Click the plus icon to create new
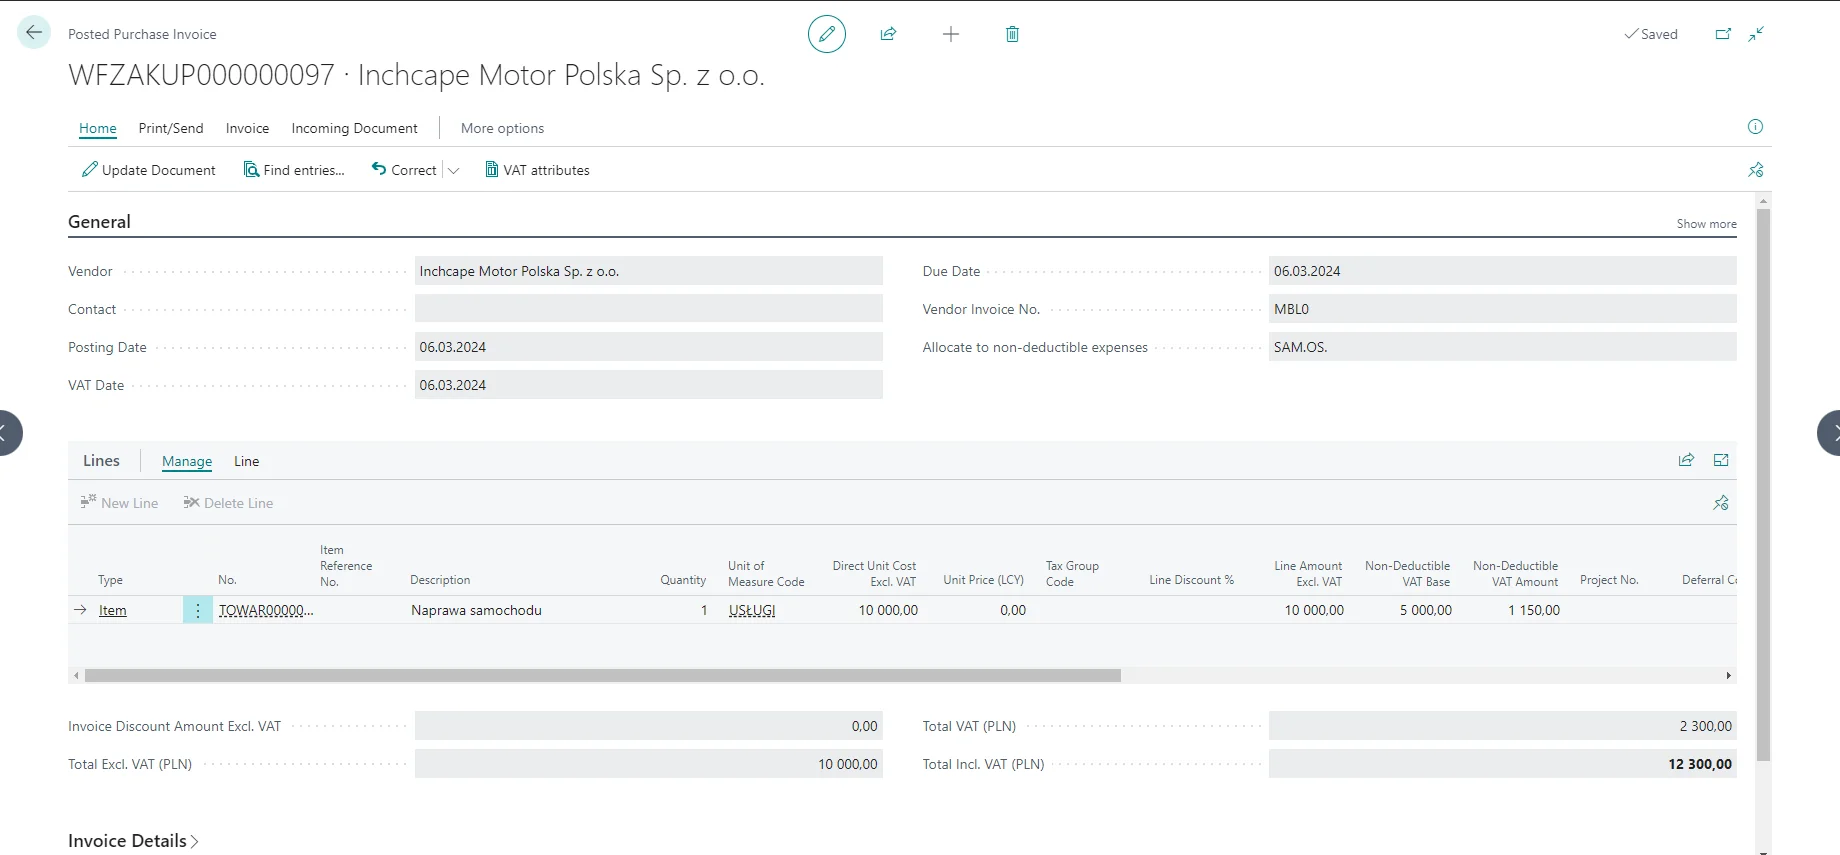The image size is (1840, 855). [x=950, y=34]
